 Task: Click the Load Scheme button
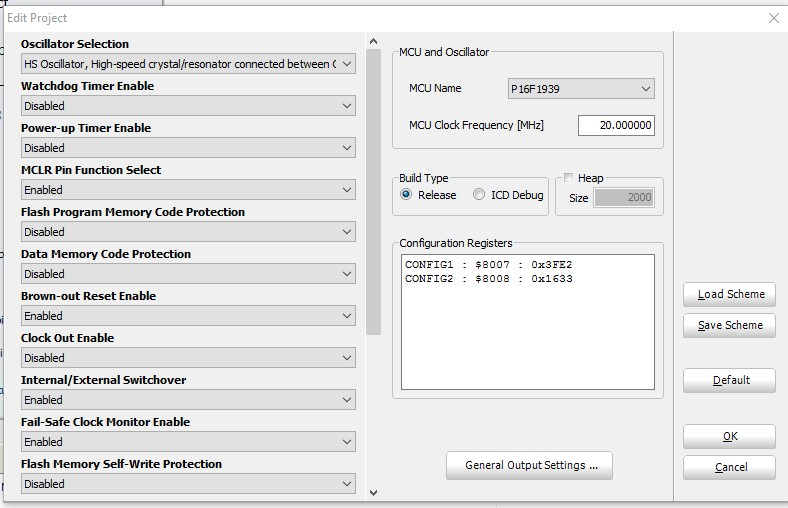point(729,294)
